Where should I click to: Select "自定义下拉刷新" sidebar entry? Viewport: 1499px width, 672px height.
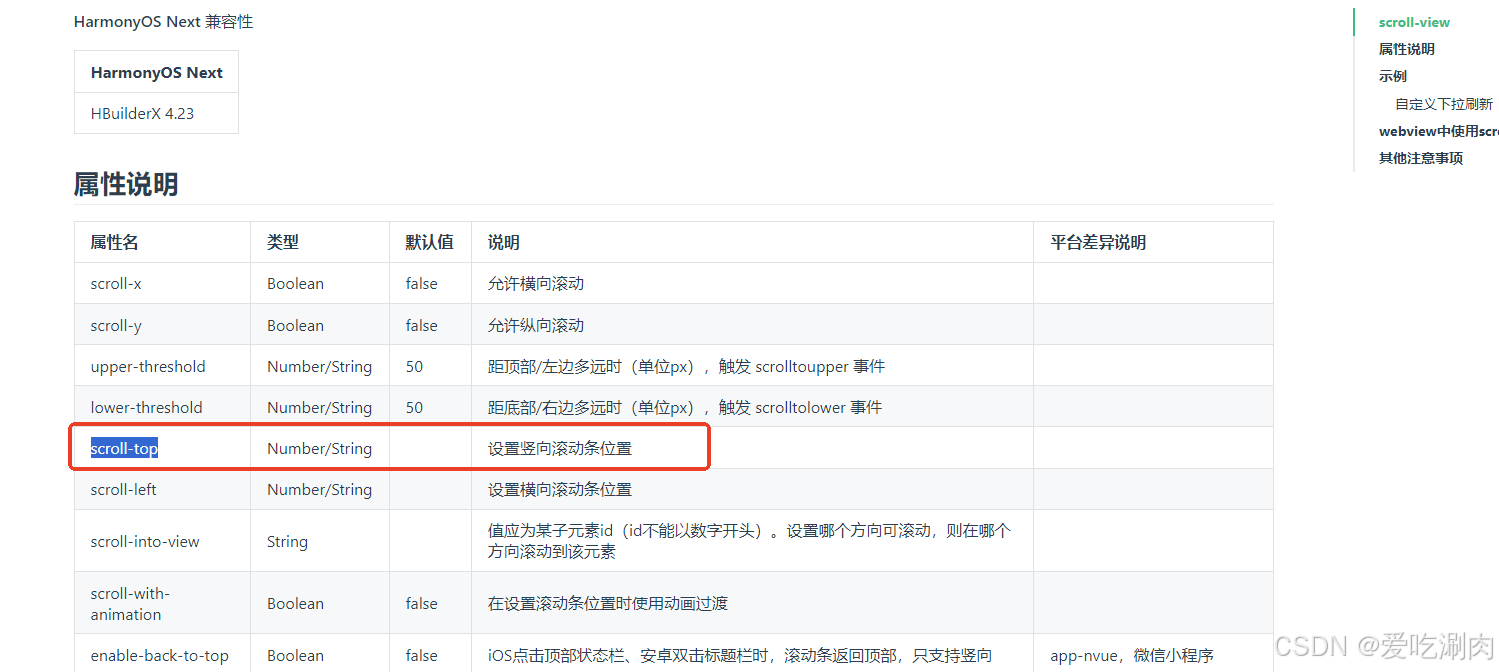[1443, 103]
